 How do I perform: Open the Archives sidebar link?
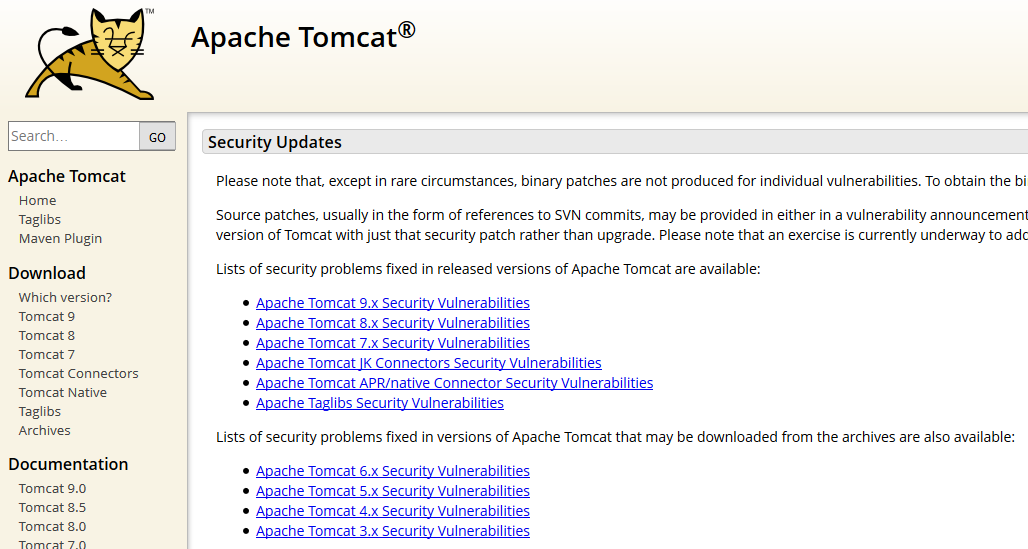coord(45,430)
